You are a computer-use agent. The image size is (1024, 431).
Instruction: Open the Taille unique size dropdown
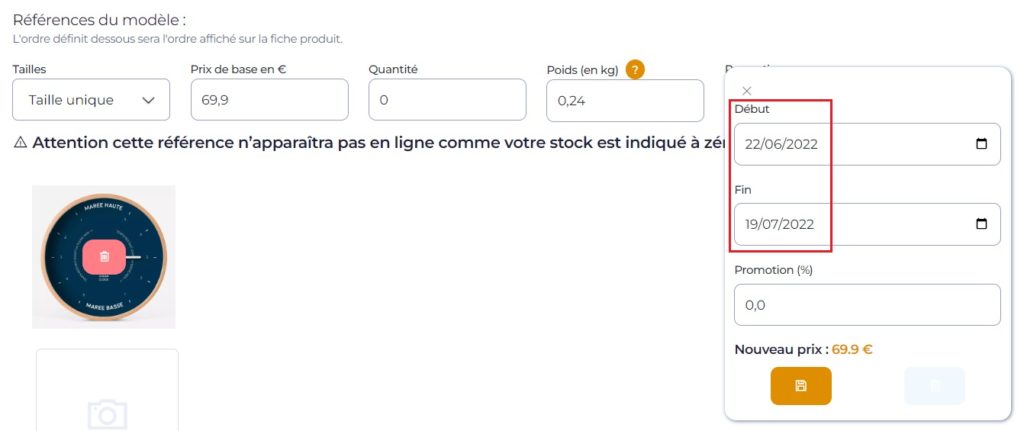(x=91, y=100)
